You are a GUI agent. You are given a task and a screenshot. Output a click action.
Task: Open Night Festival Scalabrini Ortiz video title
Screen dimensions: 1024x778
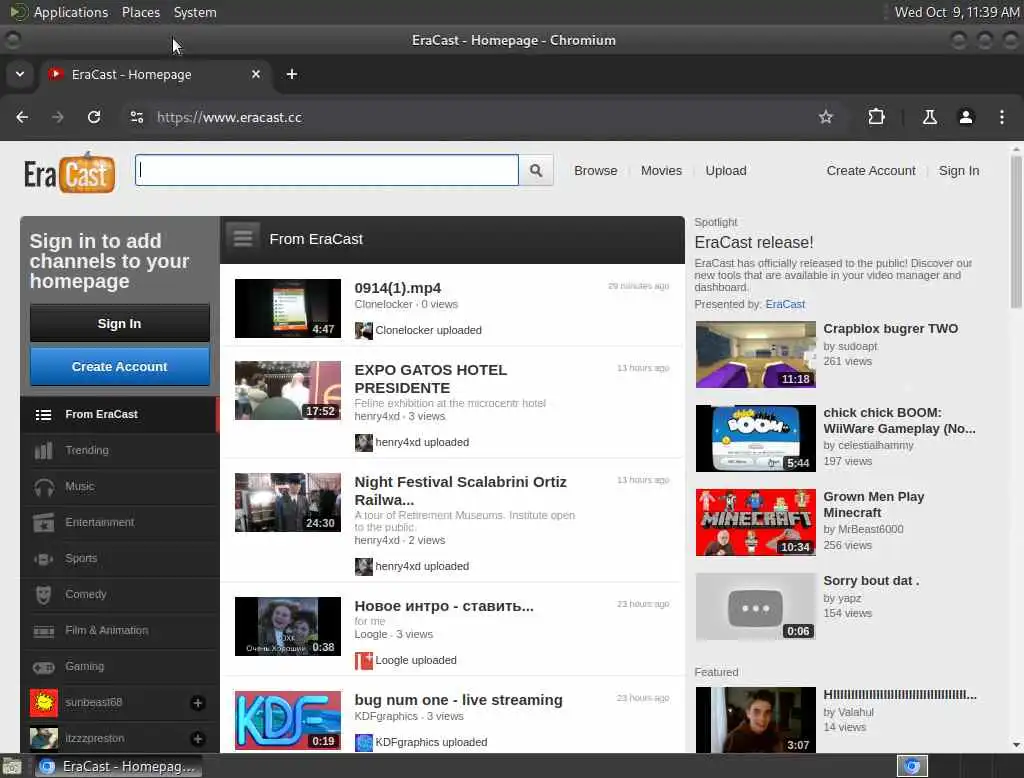point(460,491)
